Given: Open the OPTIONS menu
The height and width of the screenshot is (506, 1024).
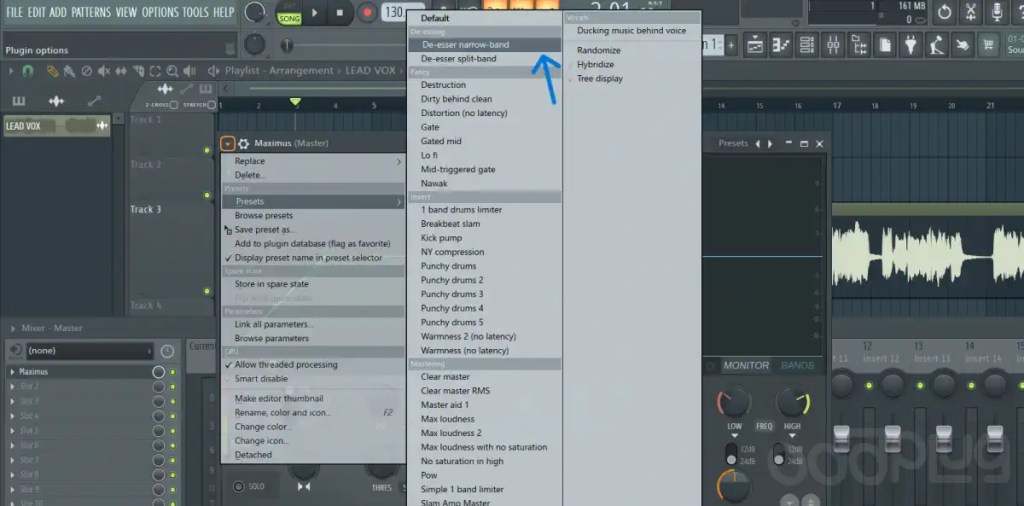Looking at the screenshot, I should click(x=160, y=12).
